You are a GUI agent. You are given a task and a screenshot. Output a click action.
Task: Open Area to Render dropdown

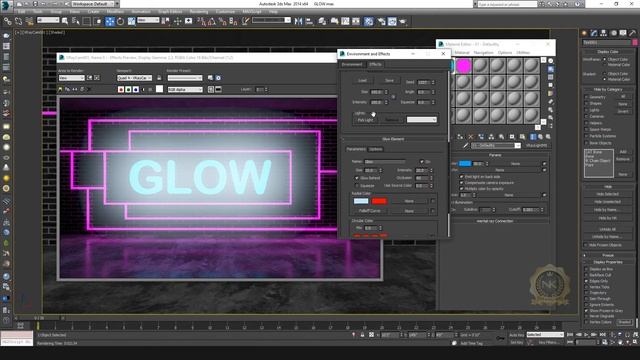pos(71,78)
